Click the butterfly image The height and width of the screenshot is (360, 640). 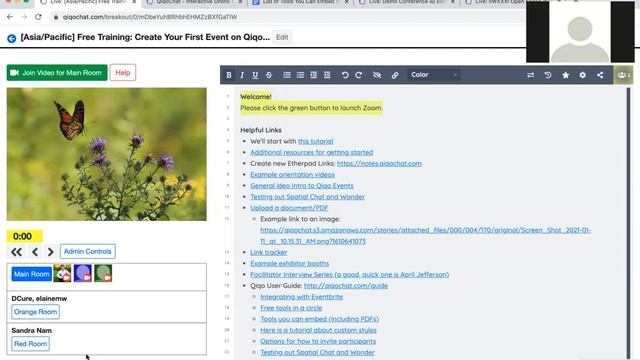click(x=107, y=154)
